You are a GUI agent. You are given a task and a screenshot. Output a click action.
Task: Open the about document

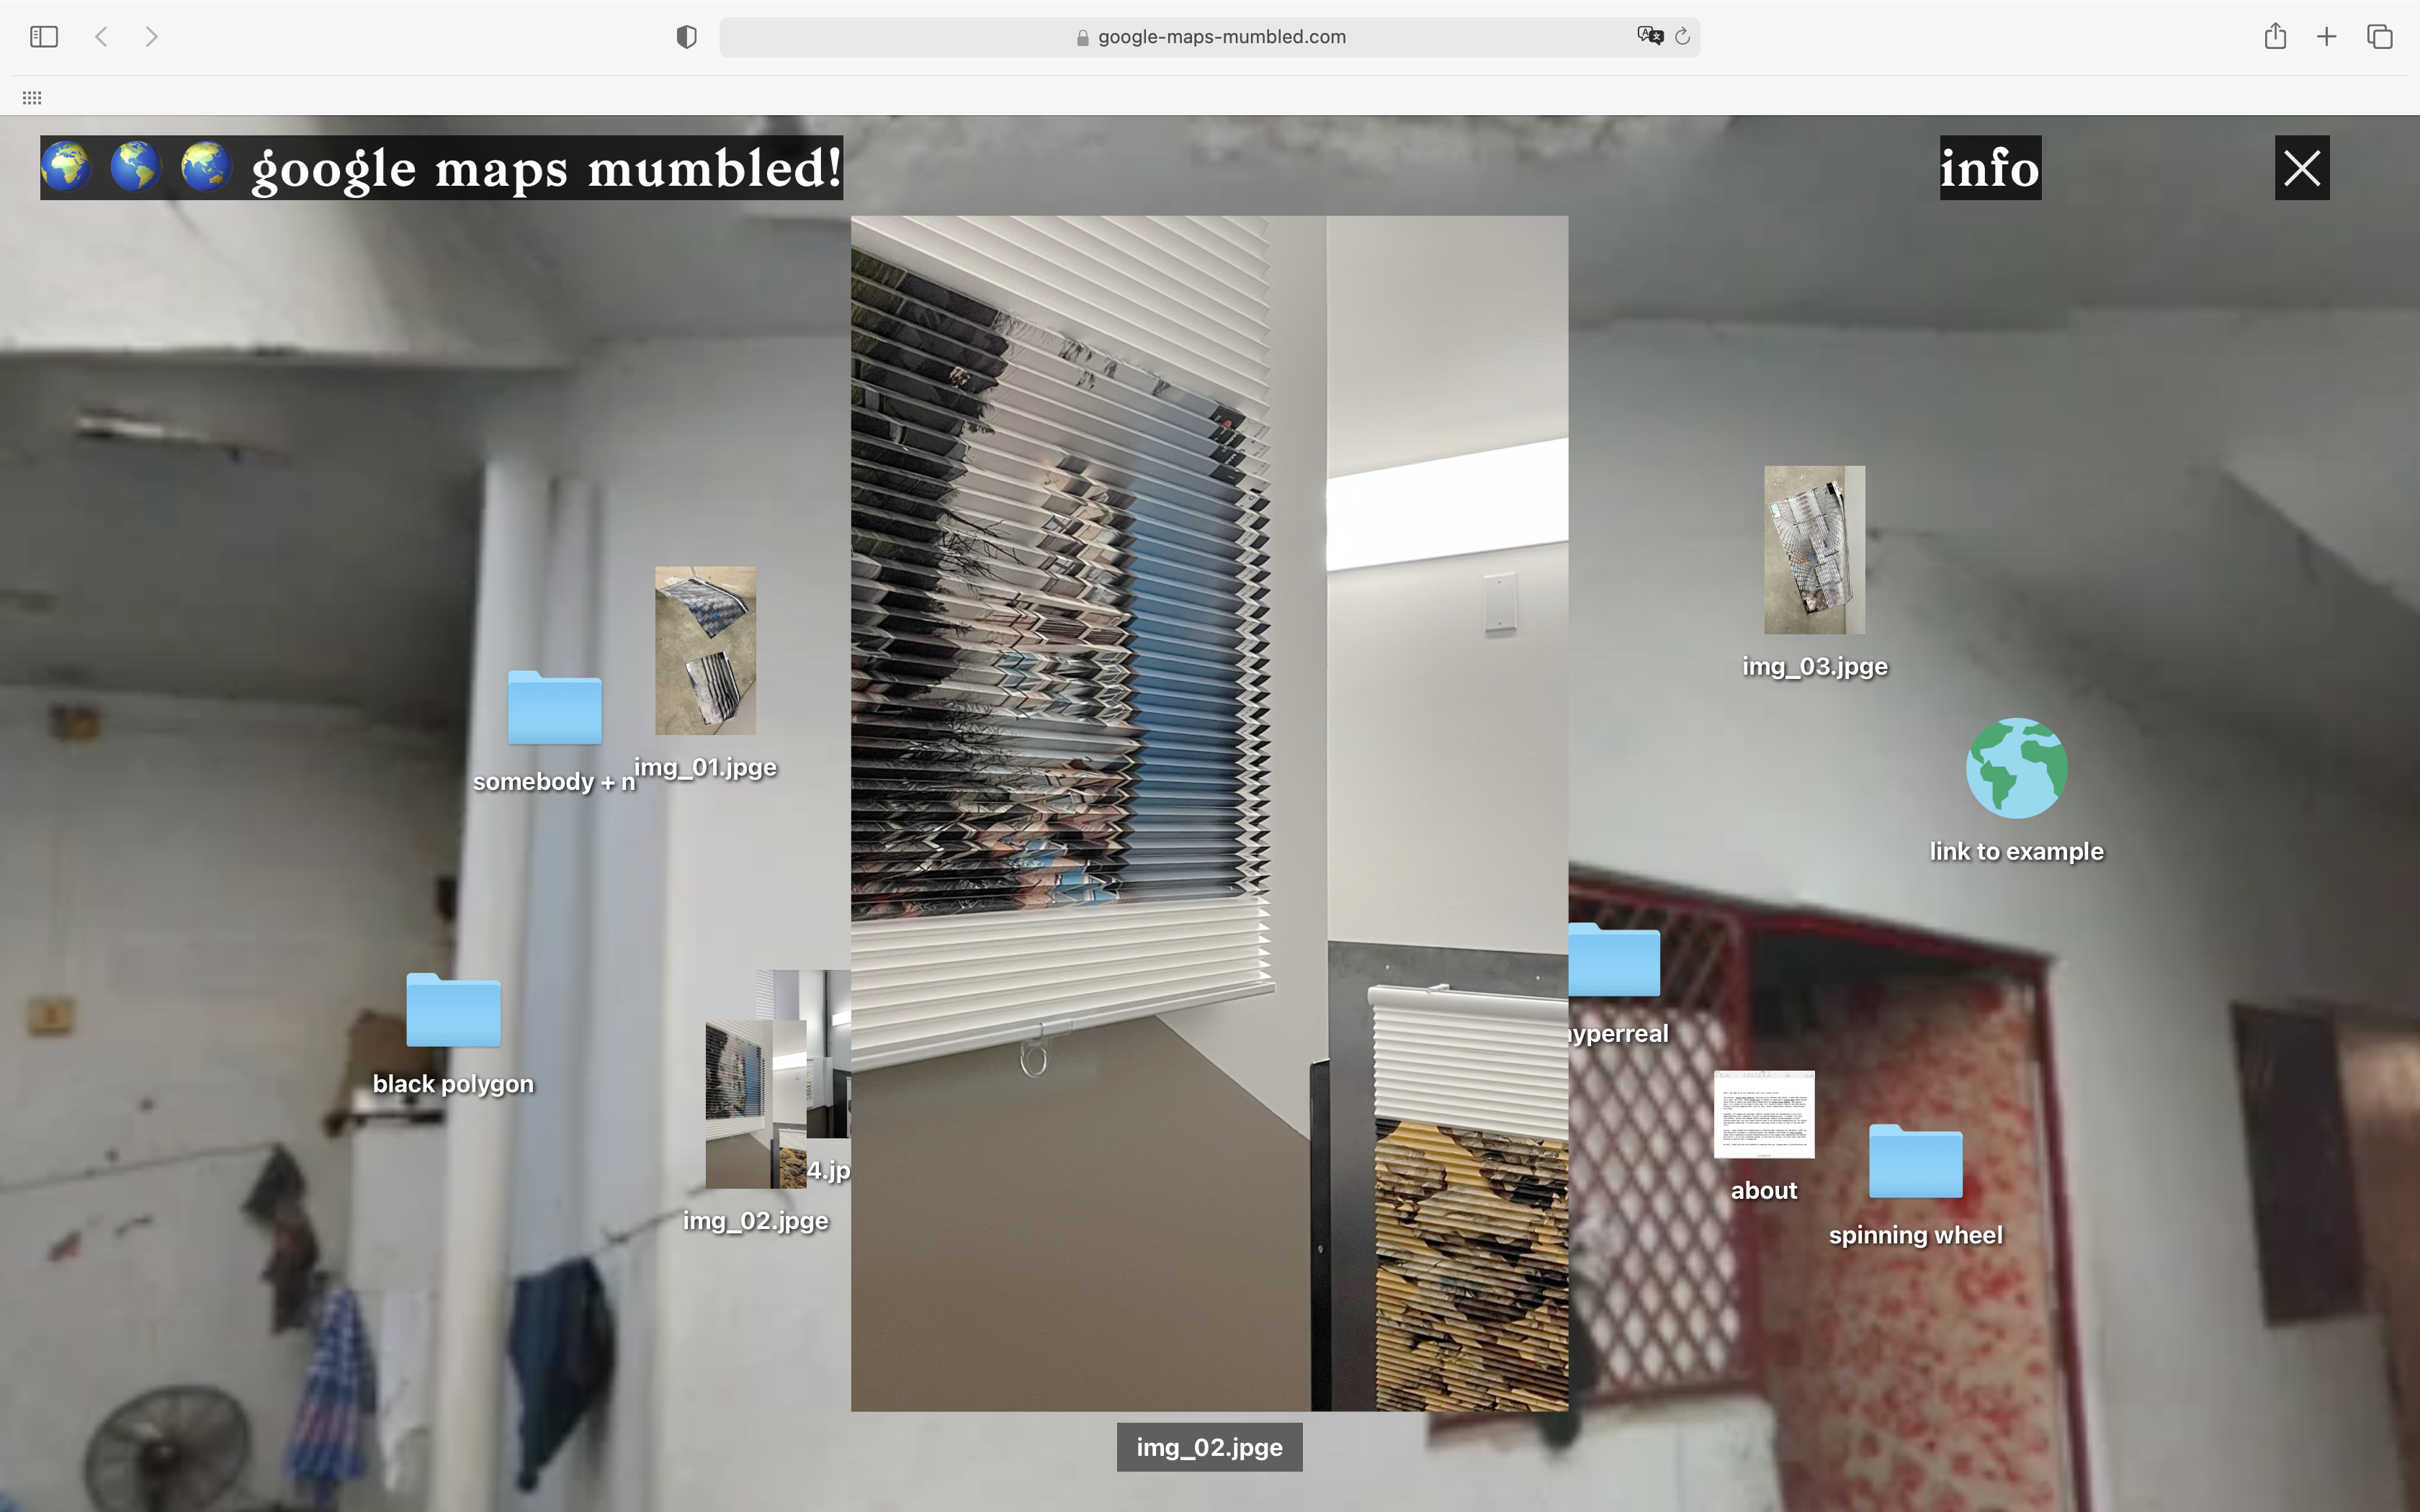click(x=1764, y=1114)
